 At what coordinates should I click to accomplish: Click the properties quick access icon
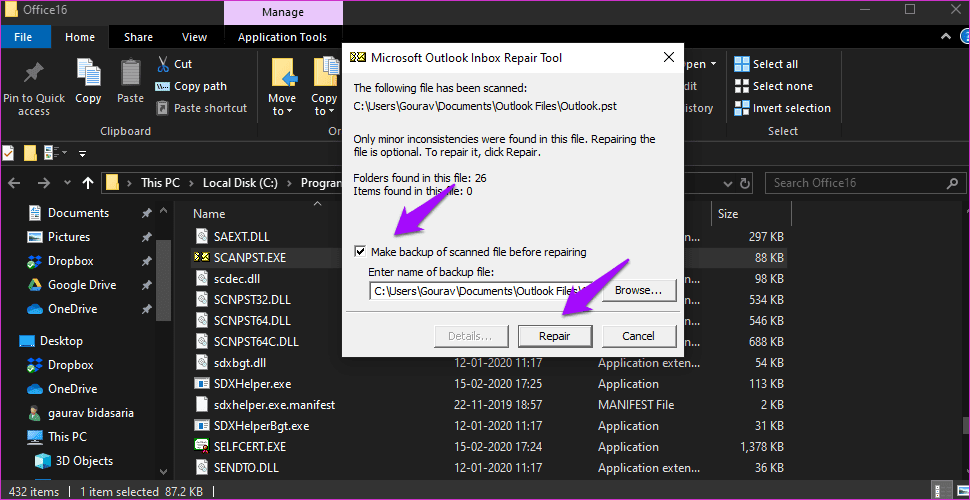click(x=8, y=153)
